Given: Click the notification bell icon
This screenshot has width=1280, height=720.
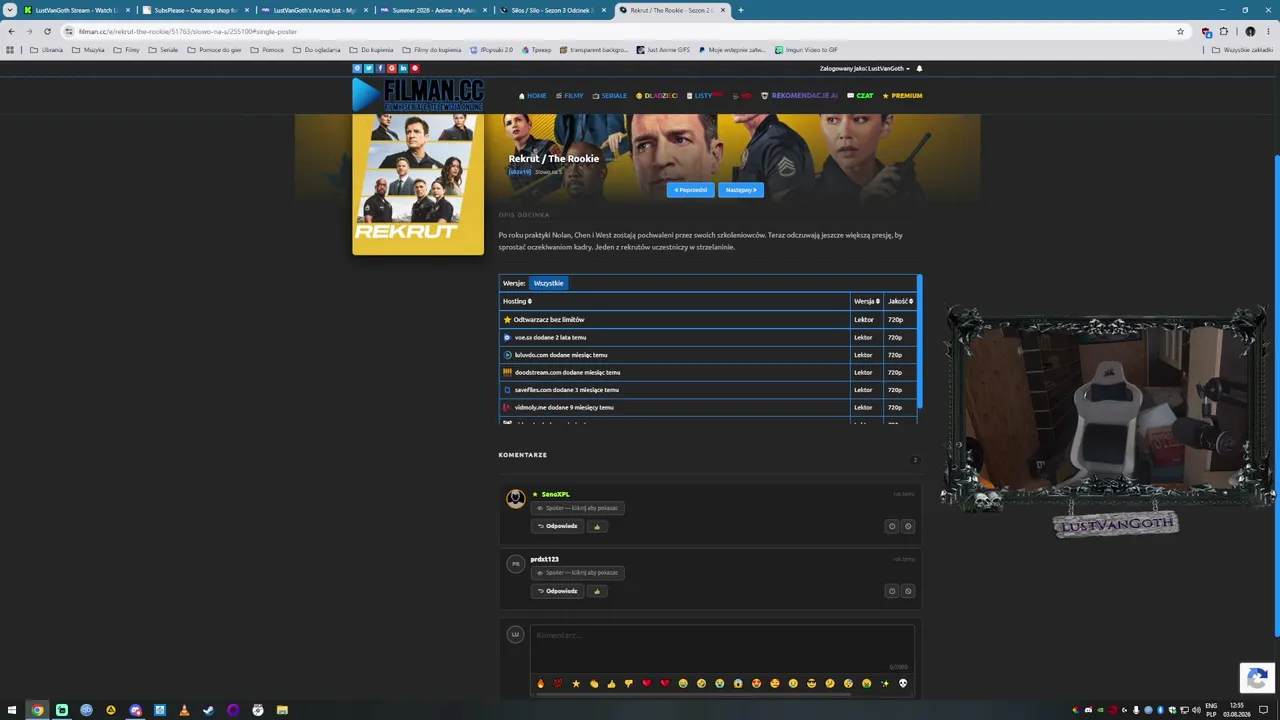Looking at the screenshot, I should [919, 69].
